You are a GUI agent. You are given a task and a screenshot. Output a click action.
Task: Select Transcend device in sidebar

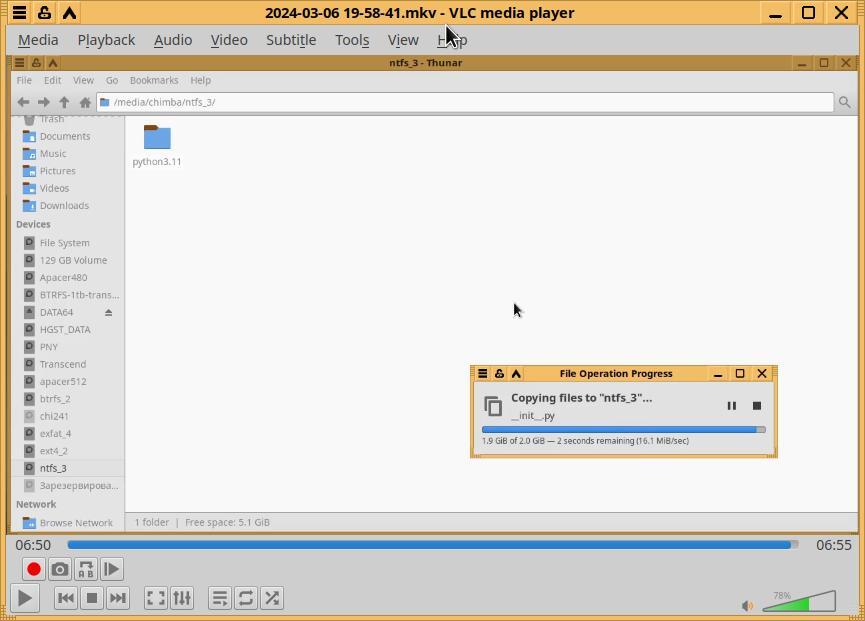coord(62,365)
